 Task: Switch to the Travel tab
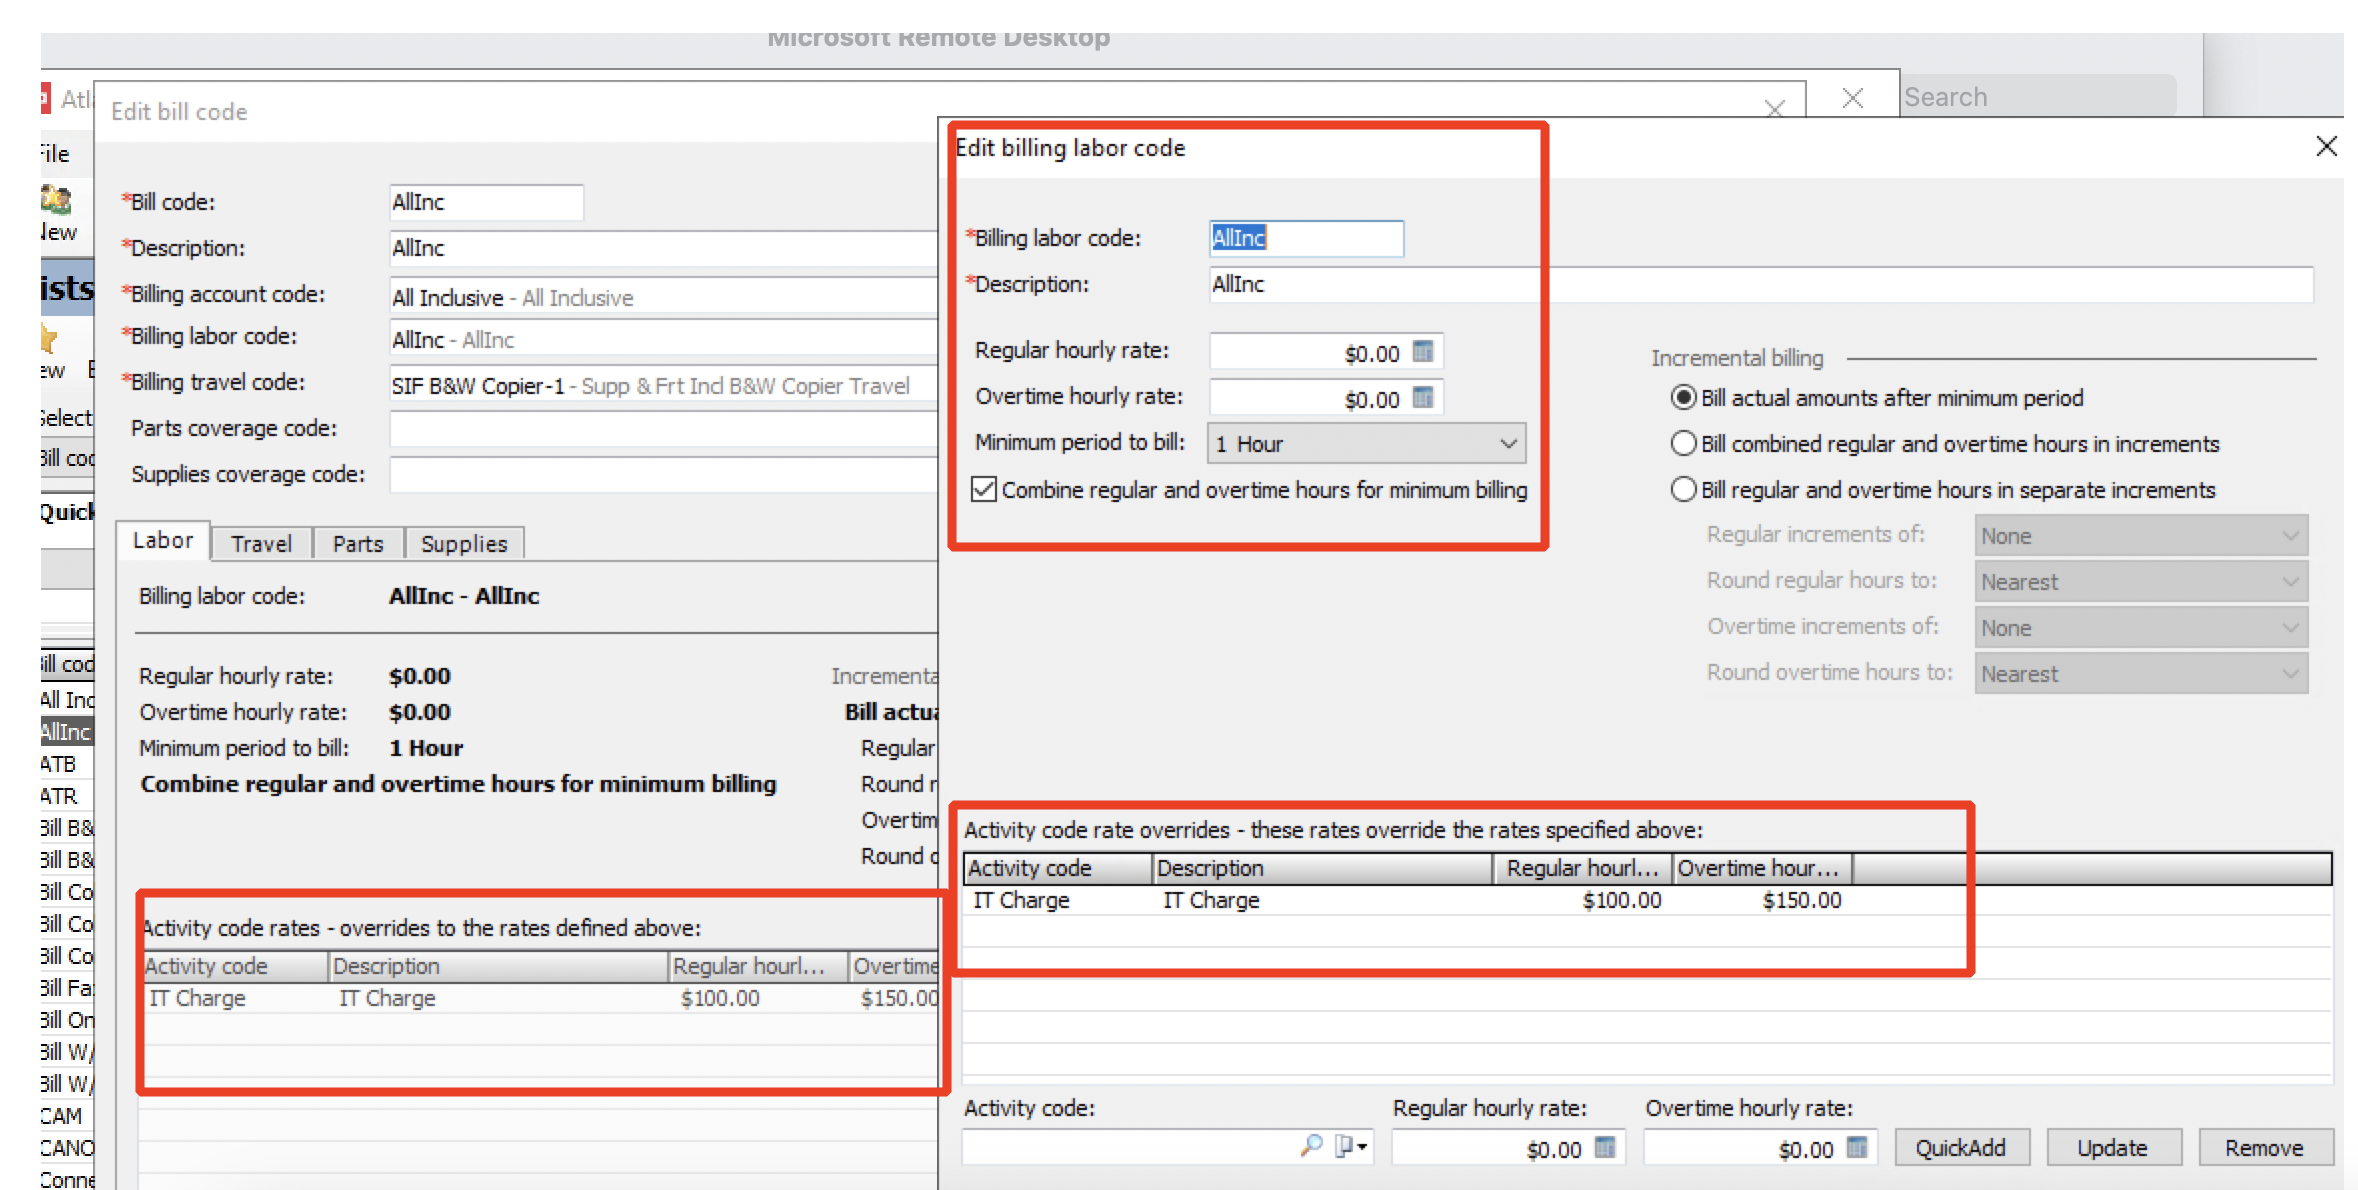[x=262, y=543]
